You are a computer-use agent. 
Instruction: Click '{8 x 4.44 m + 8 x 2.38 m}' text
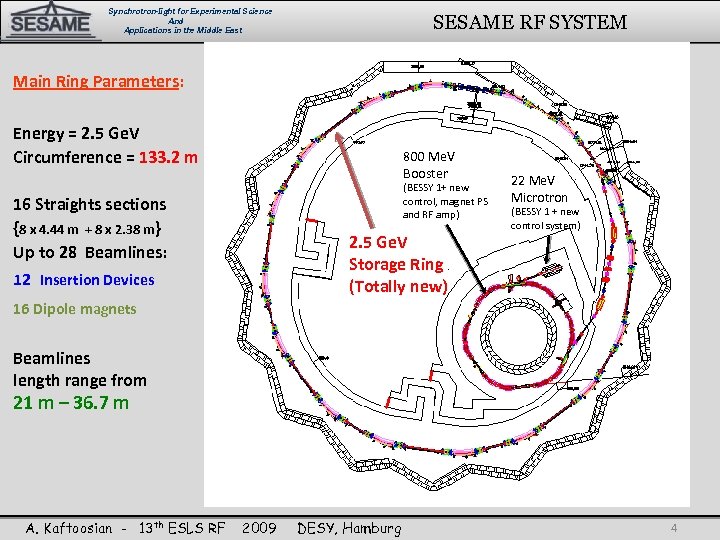[x=87, y=229]
